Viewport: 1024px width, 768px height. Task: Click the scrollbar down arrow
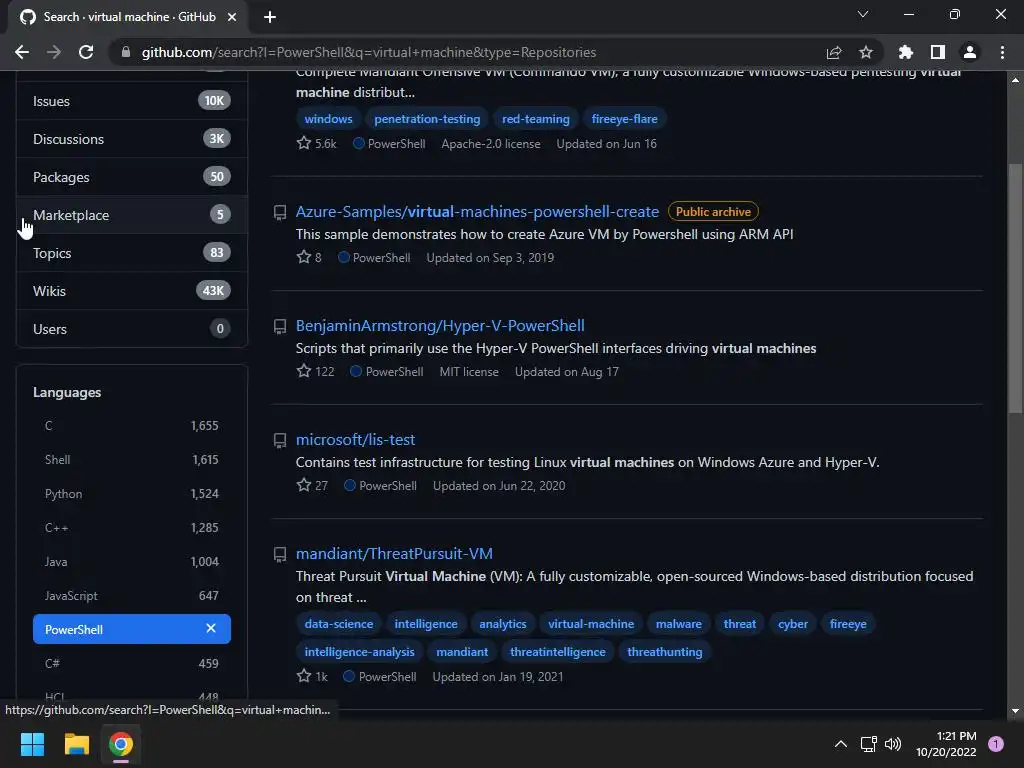coord(1015,711)
